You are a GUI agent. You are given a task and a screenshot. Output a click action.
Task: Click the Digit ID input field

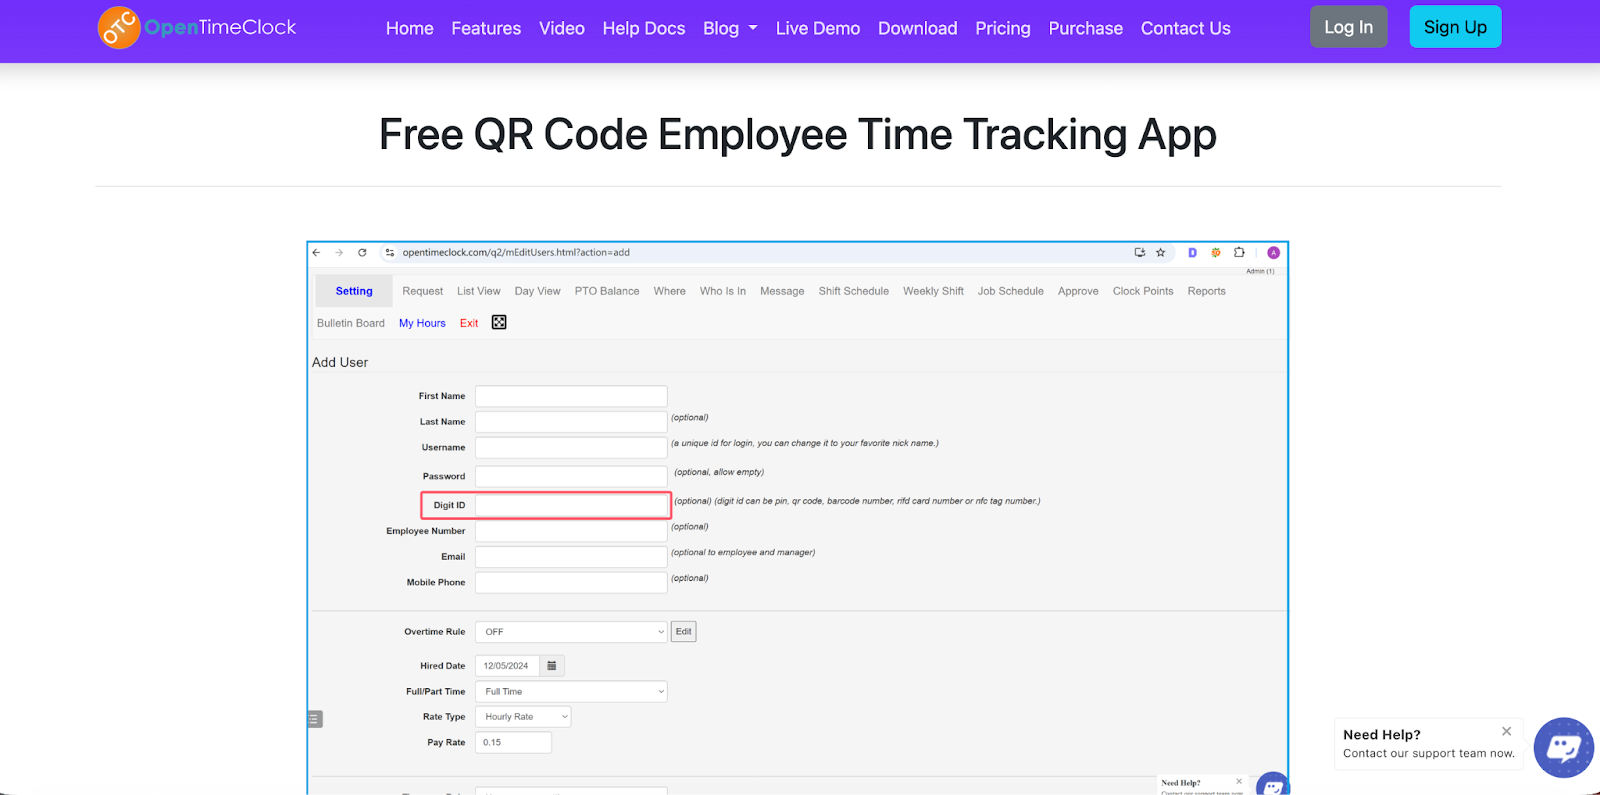coord(571,505)
